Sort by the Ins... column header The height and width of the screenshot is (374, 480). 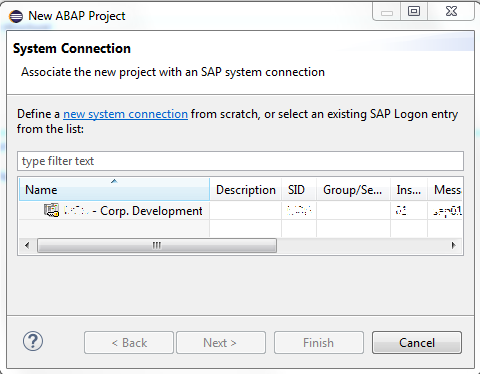click(x=409, y=189)
